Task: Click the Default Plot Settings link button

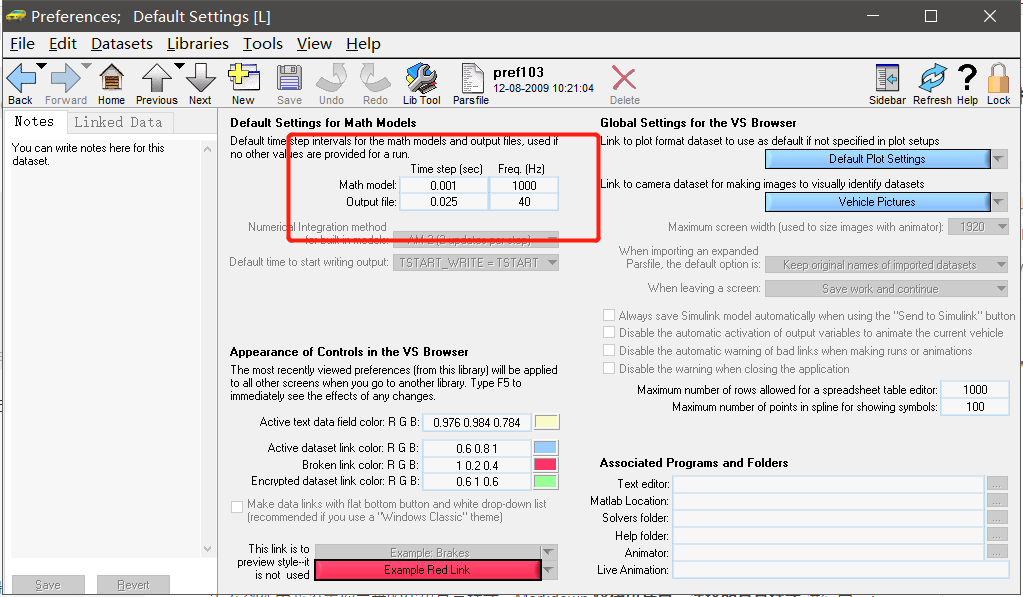Action: coord(877,159)
